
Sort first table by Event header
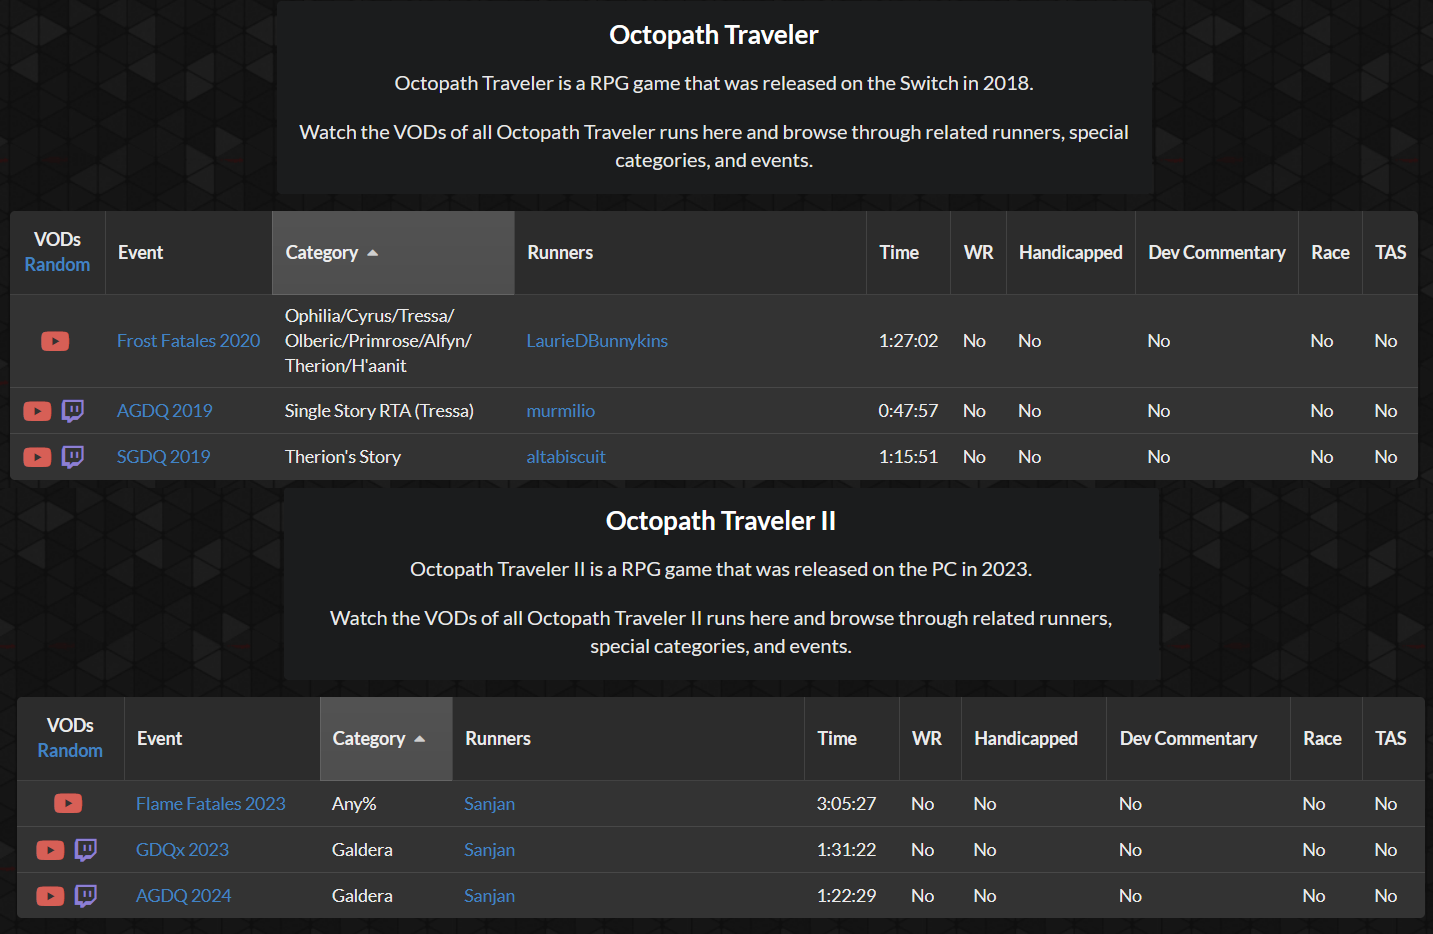(188, 253)
